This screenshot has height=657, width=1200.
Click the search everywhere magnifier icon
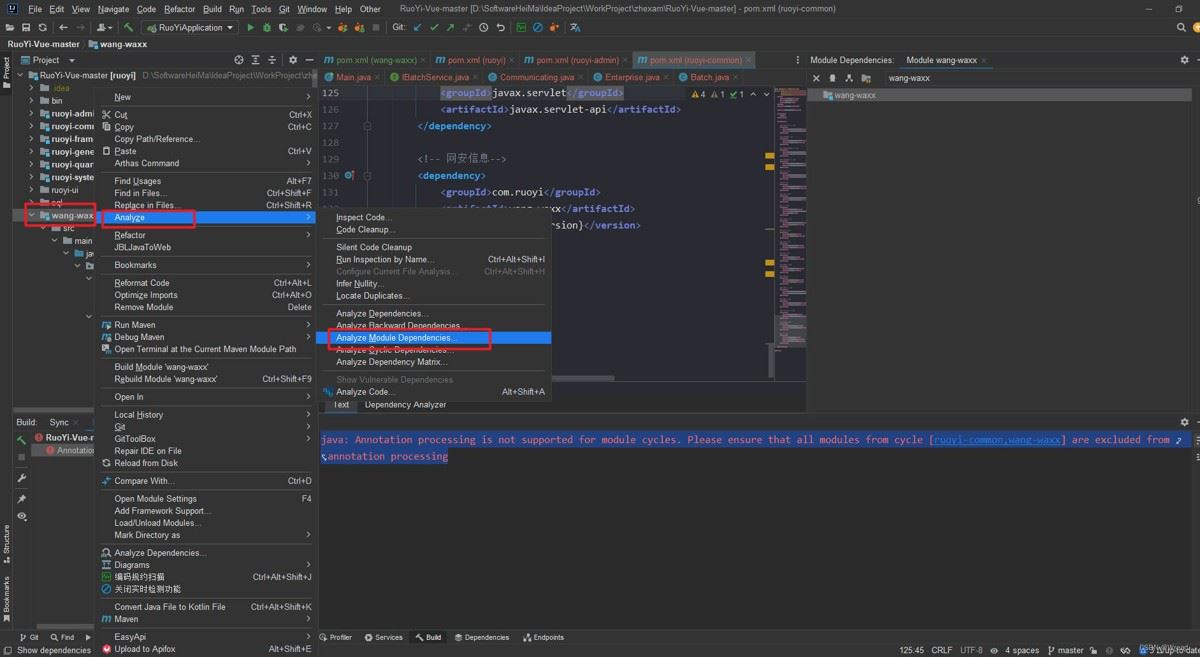pos(1180,28)
